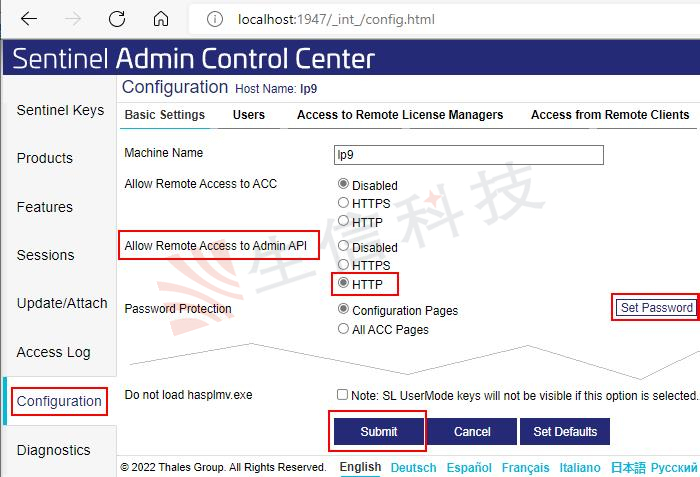Go back to the previous browser page
The height and width of the screenshot is (477, 700).
29,19
